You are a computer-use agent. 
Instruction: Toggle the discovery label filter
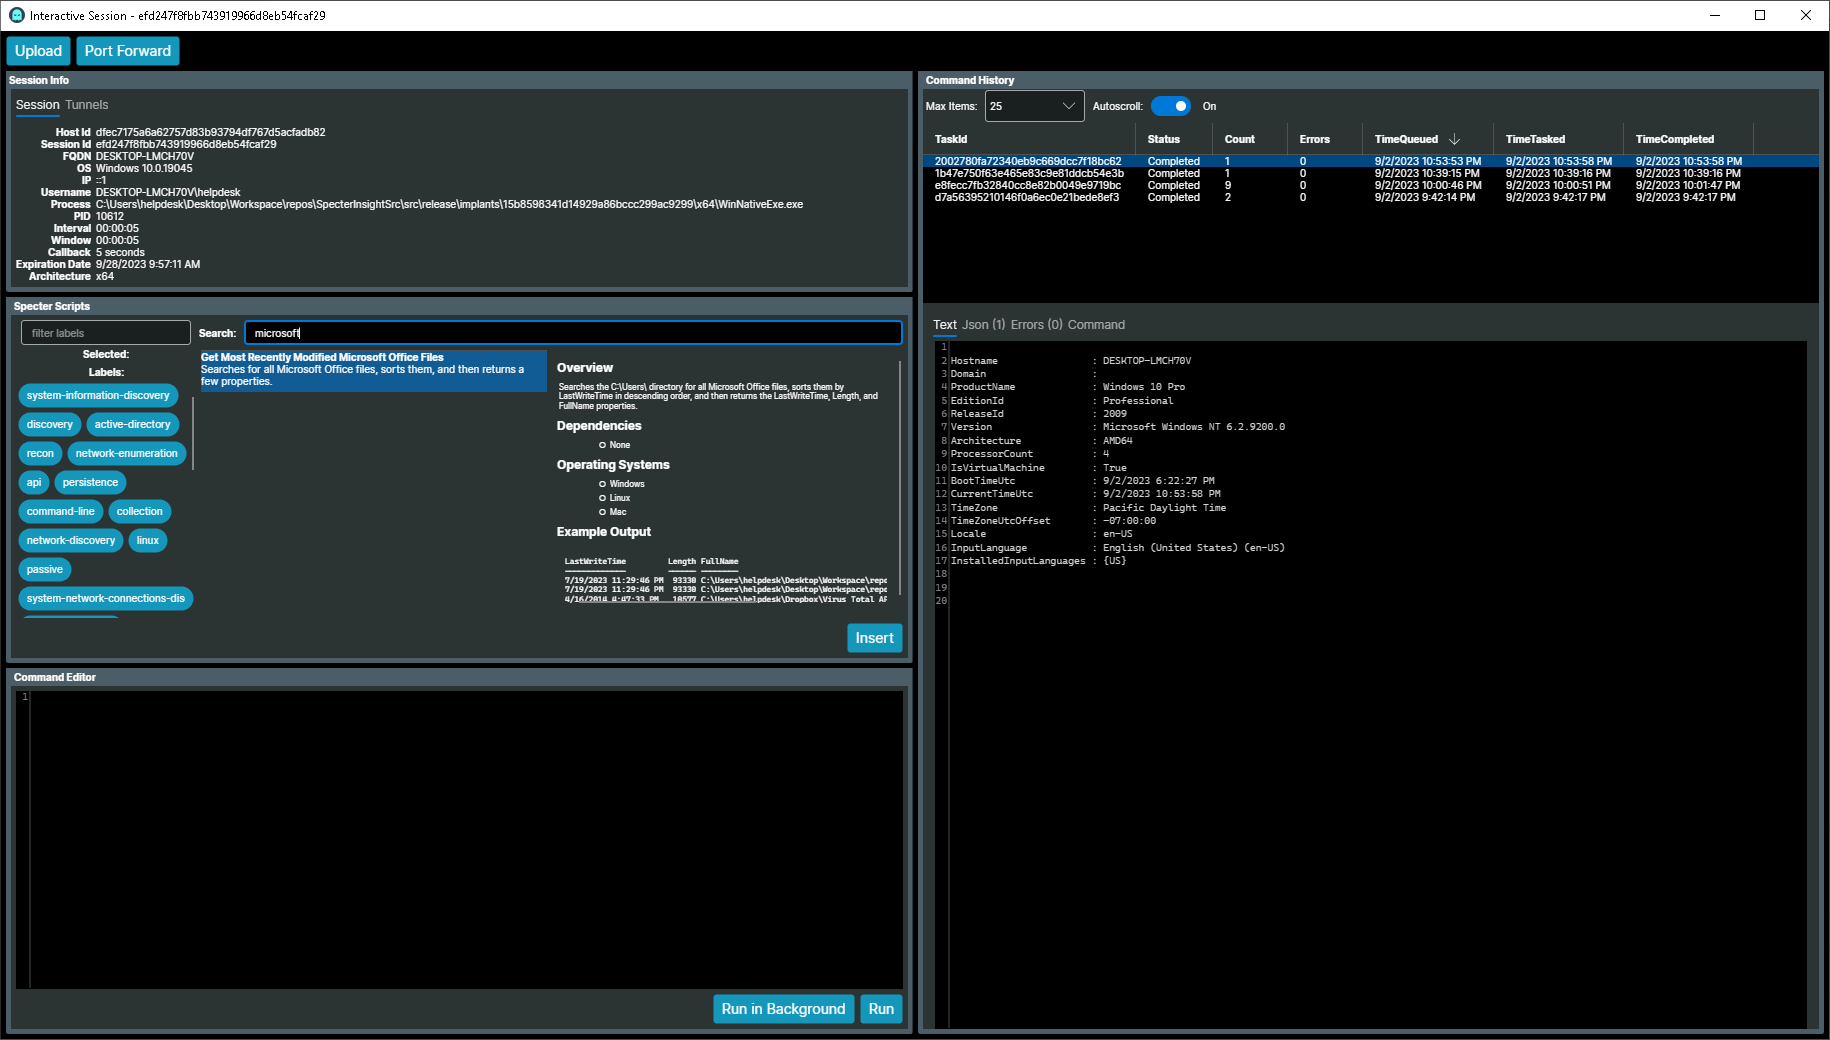49,424
